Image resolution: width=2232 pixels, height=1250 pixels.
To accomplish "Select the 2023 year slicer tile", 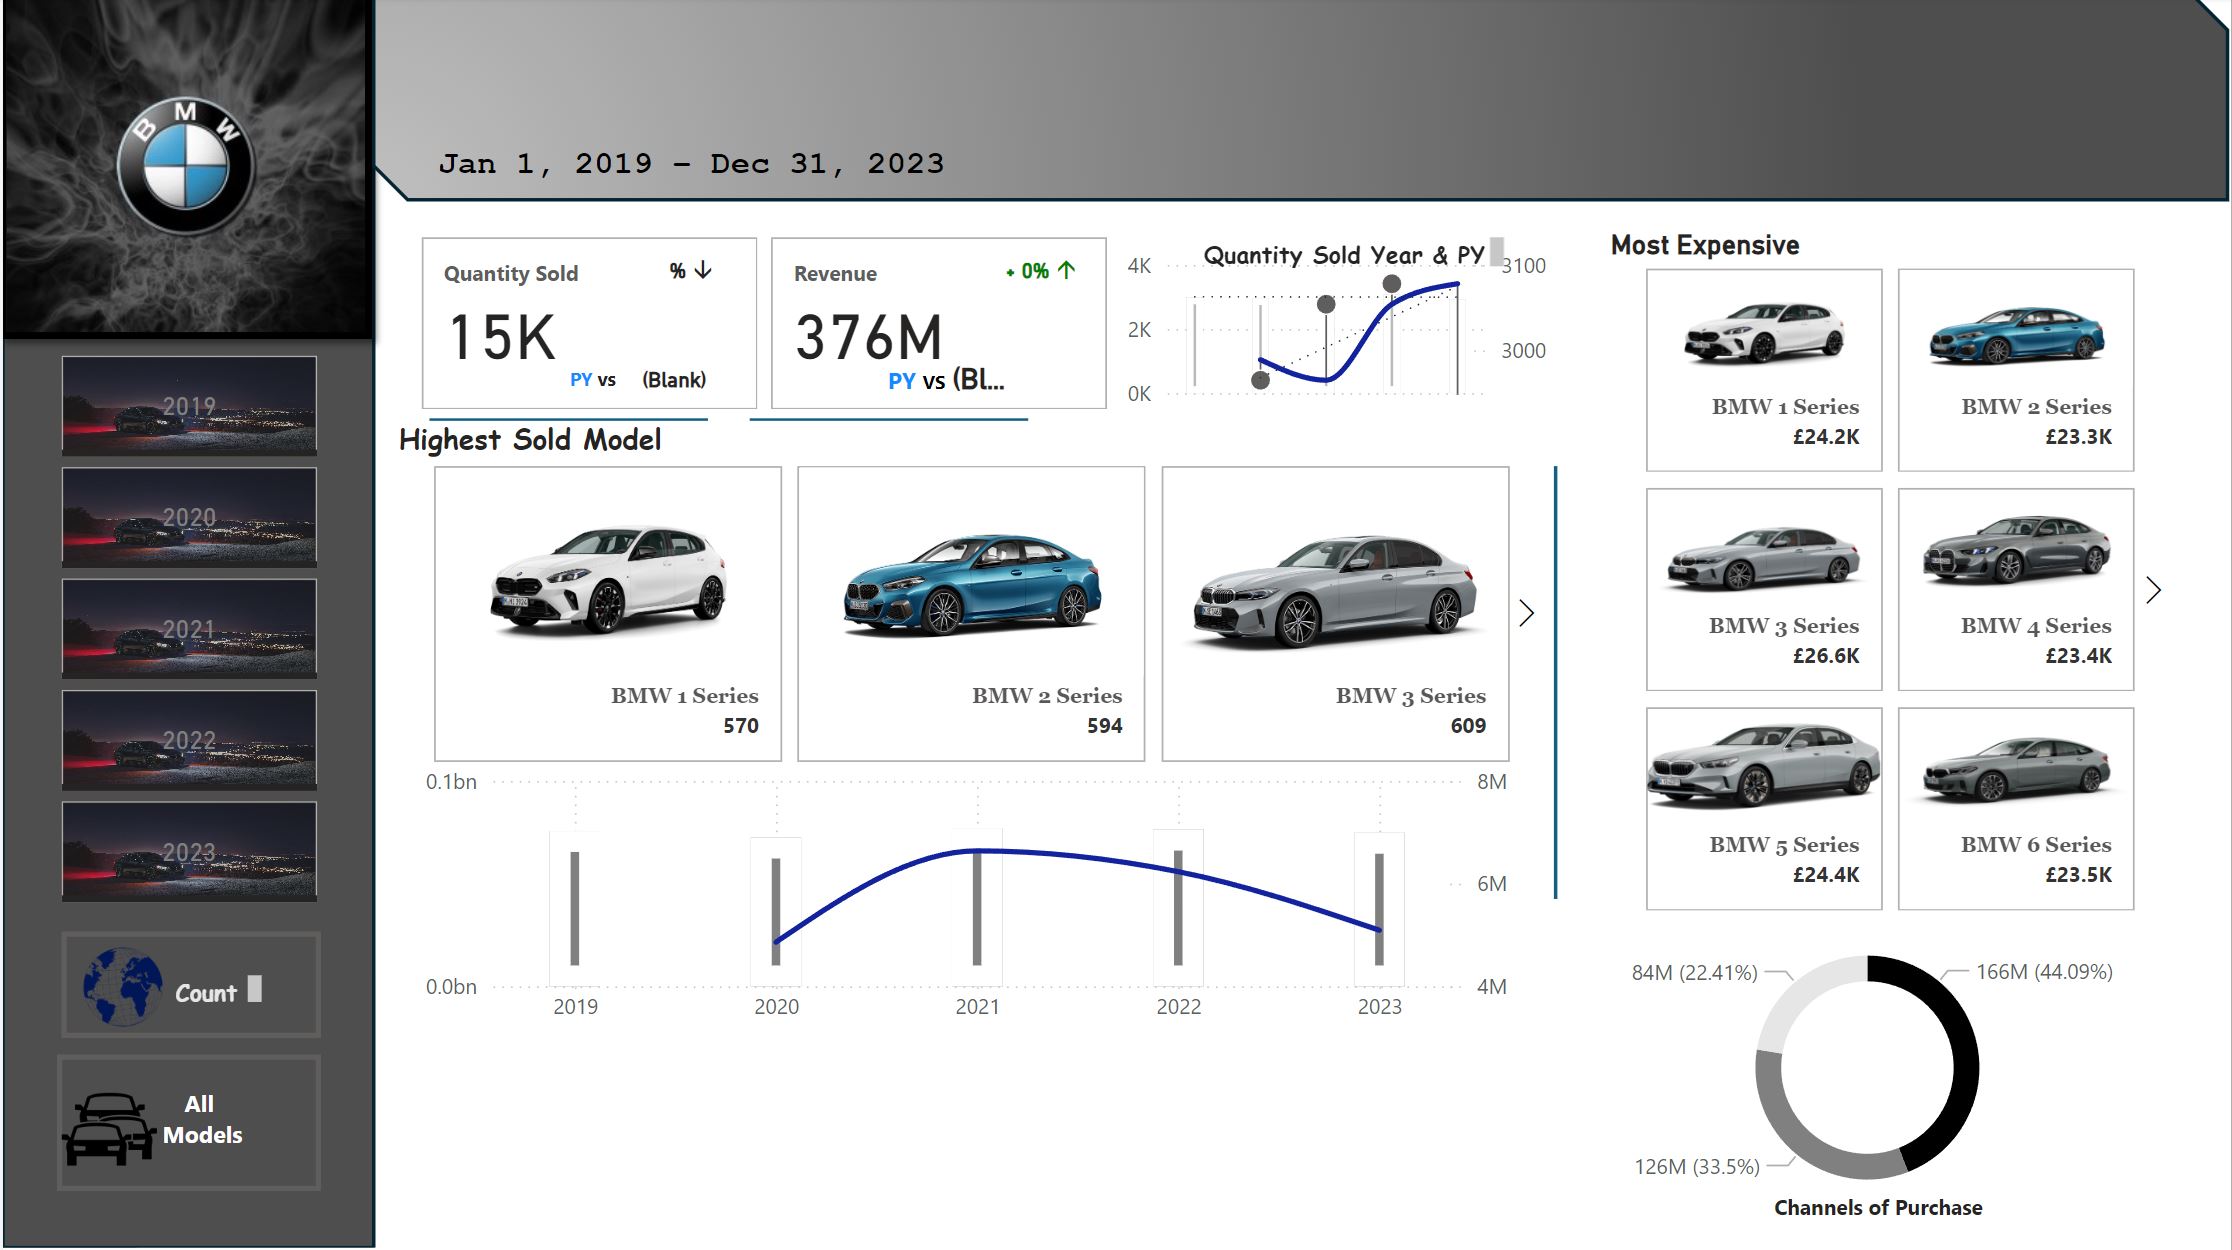I will 189,852.
